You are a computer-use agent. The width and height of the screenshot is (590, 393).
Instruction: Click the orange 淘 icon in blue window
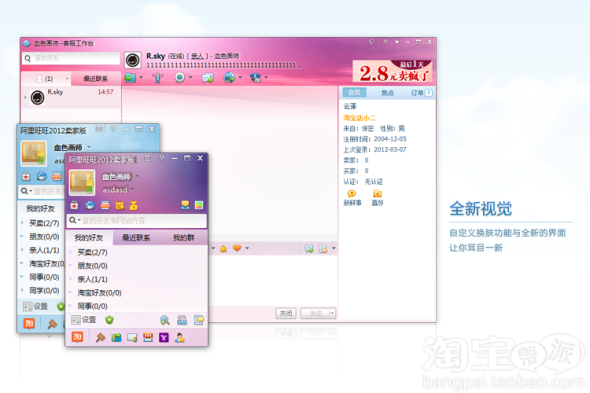[29, 323]
